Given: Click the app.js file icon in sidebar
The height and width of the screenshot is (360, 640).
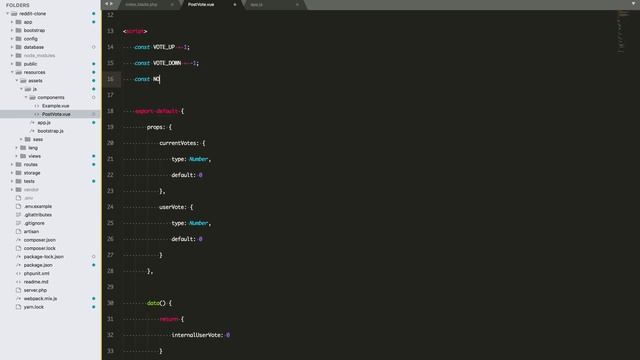Looking at the screenshot, I should tap(33, 122).
